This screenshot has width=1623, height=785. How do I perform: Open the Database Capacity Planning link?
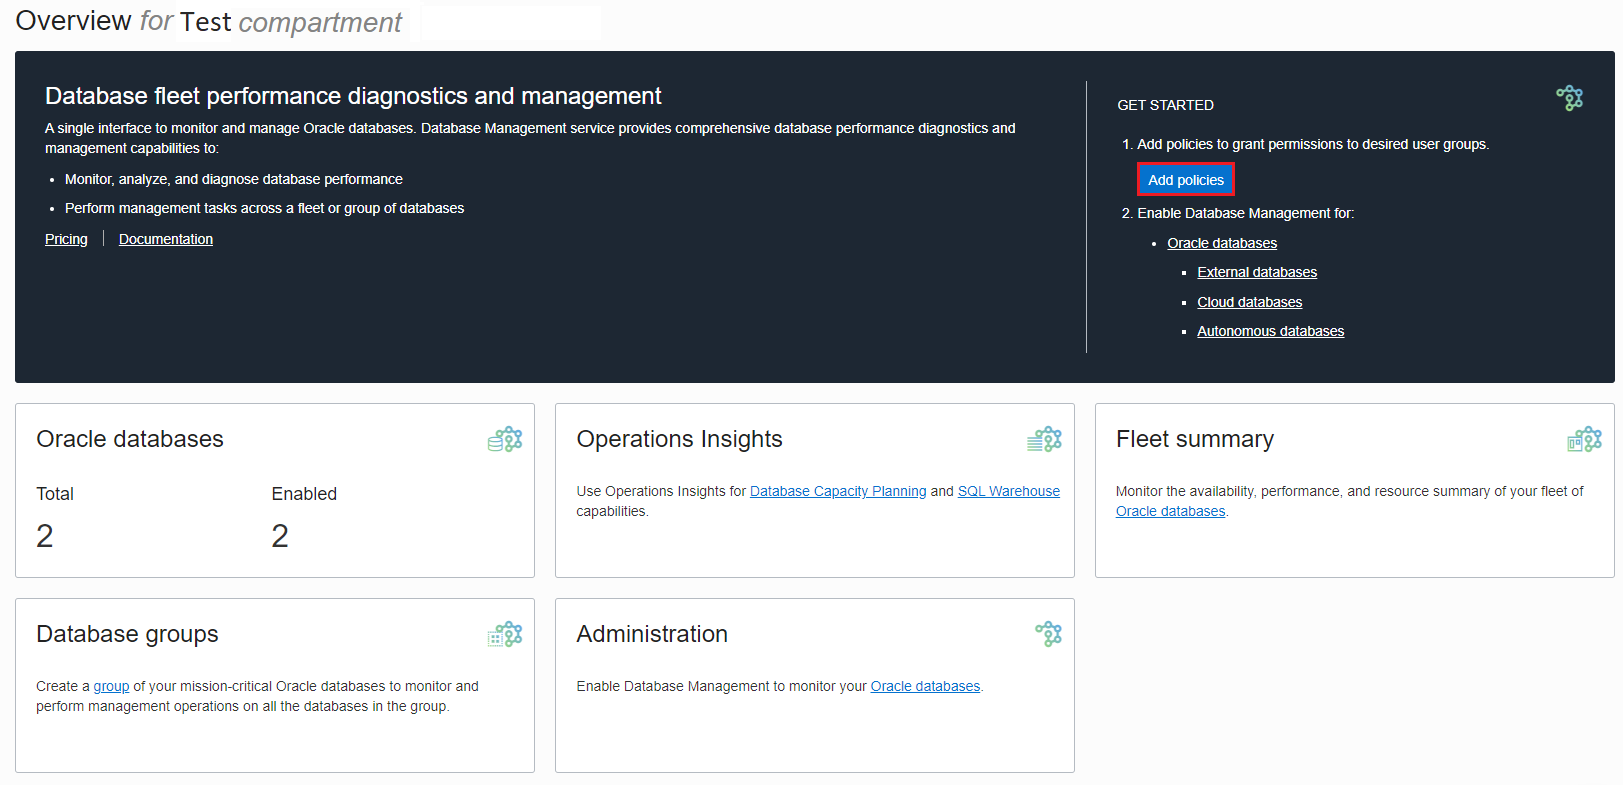(838, 491)
